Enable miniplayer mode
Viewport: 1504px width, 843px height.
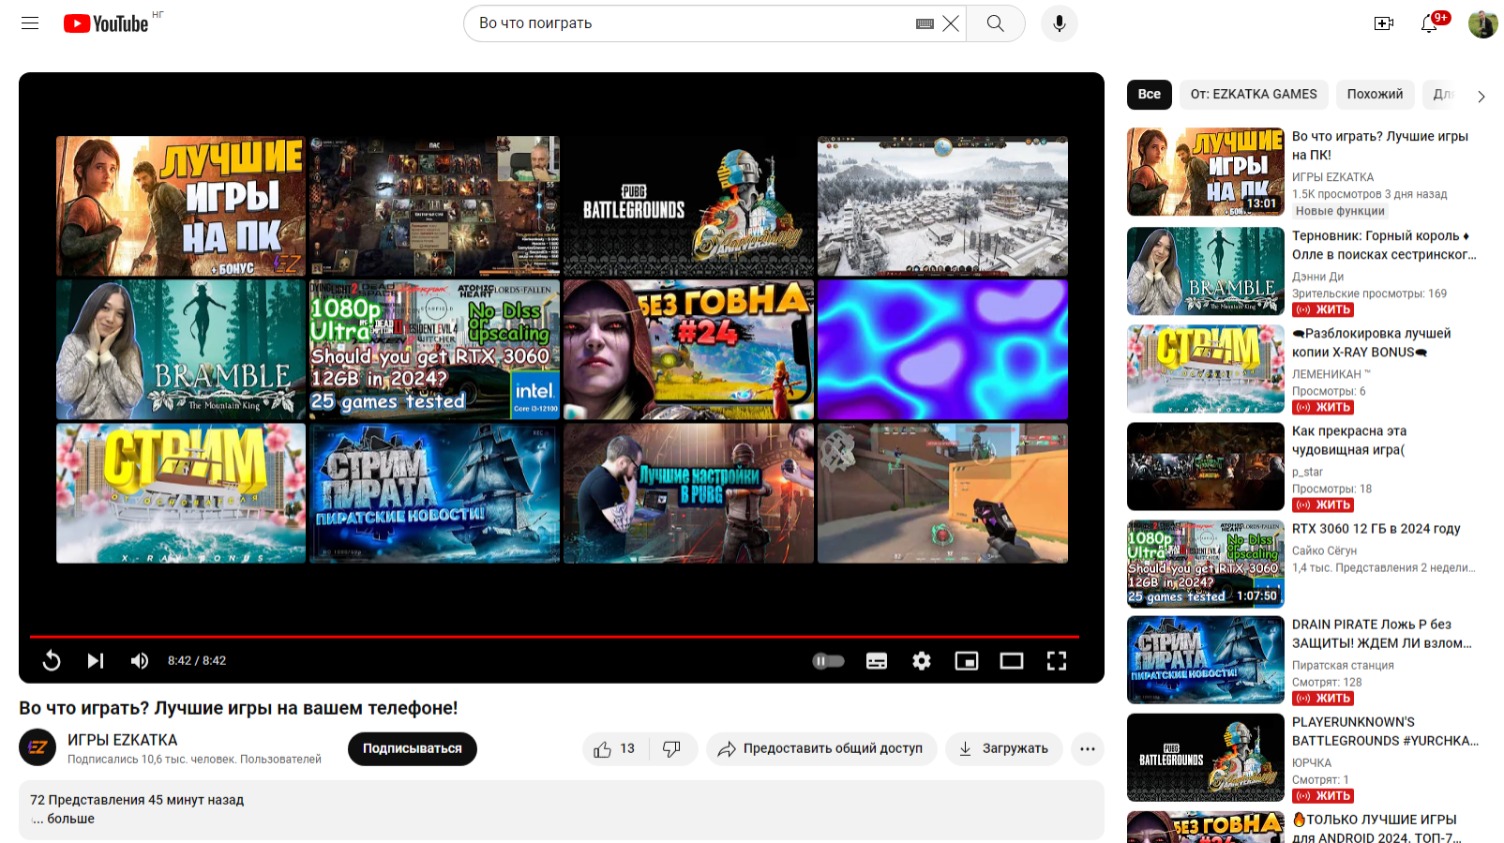click(x=966, y=660)
